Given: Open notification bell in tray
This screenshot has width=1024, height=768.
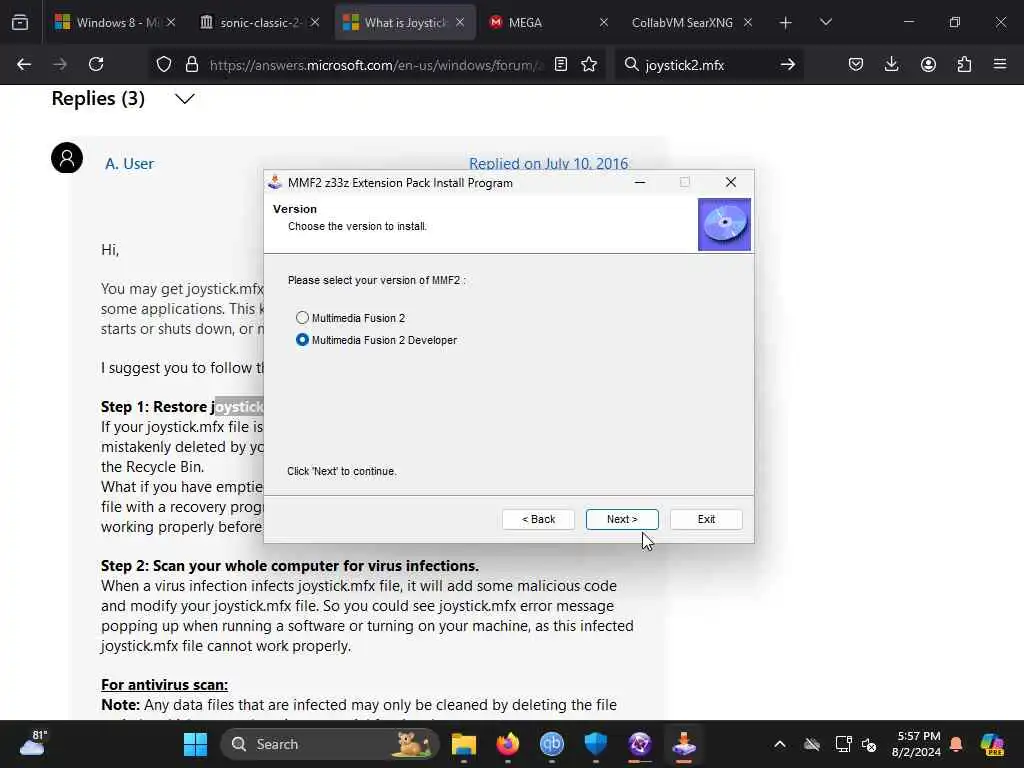Looking at the screenshot, I should click(957, 744).
